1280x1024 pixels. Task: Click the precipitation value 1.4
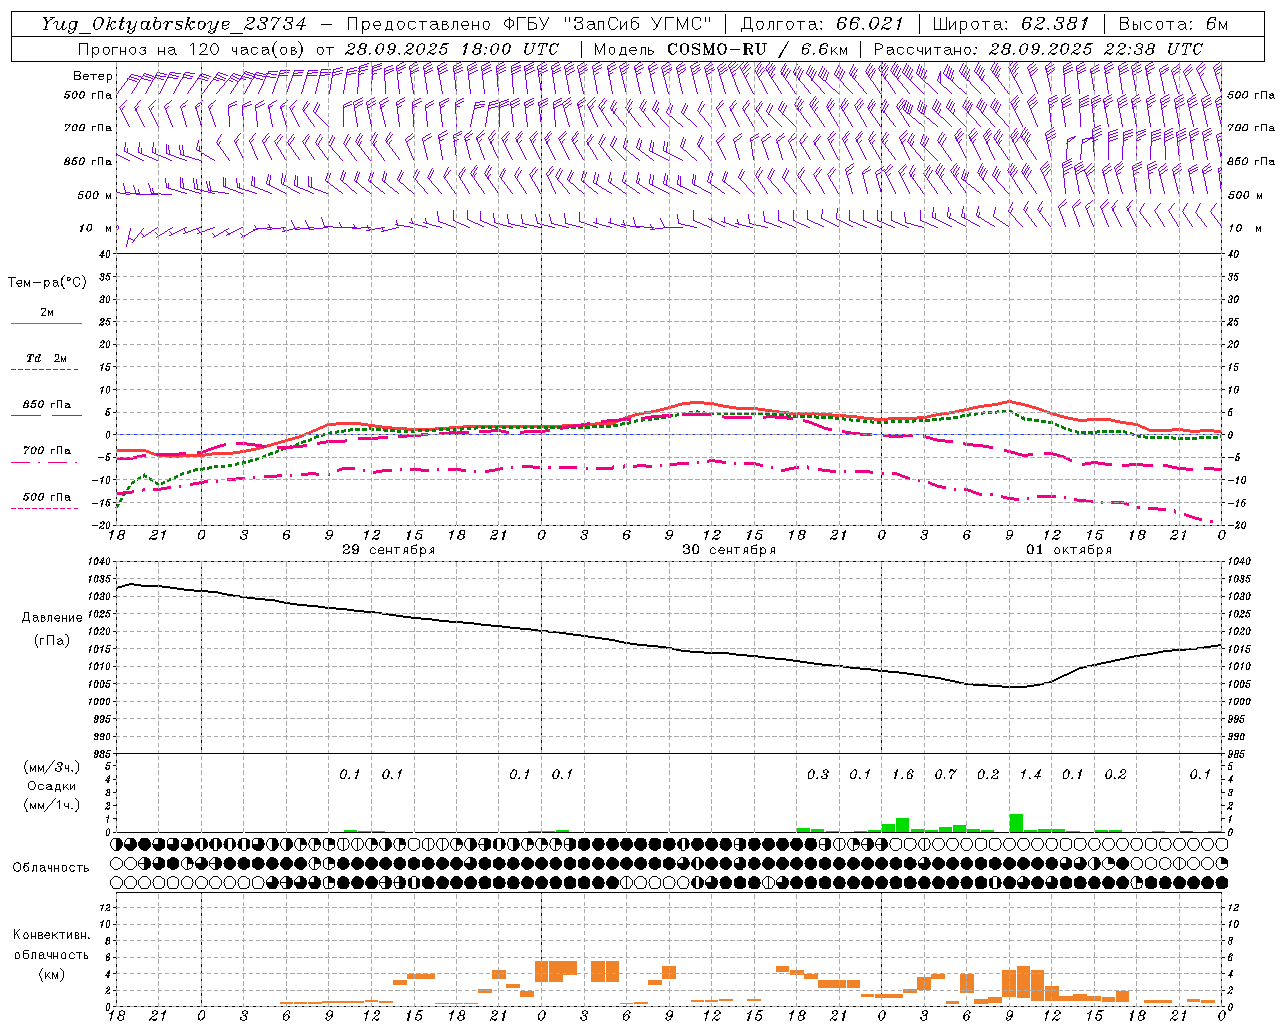coord(1030,774)
